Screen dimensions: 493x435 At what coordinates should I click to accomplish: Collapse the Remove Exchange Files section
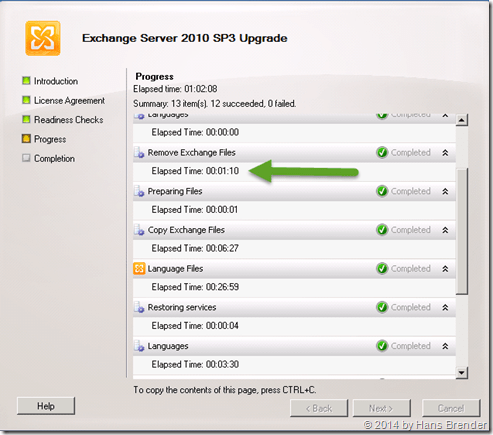pos(445,153)
